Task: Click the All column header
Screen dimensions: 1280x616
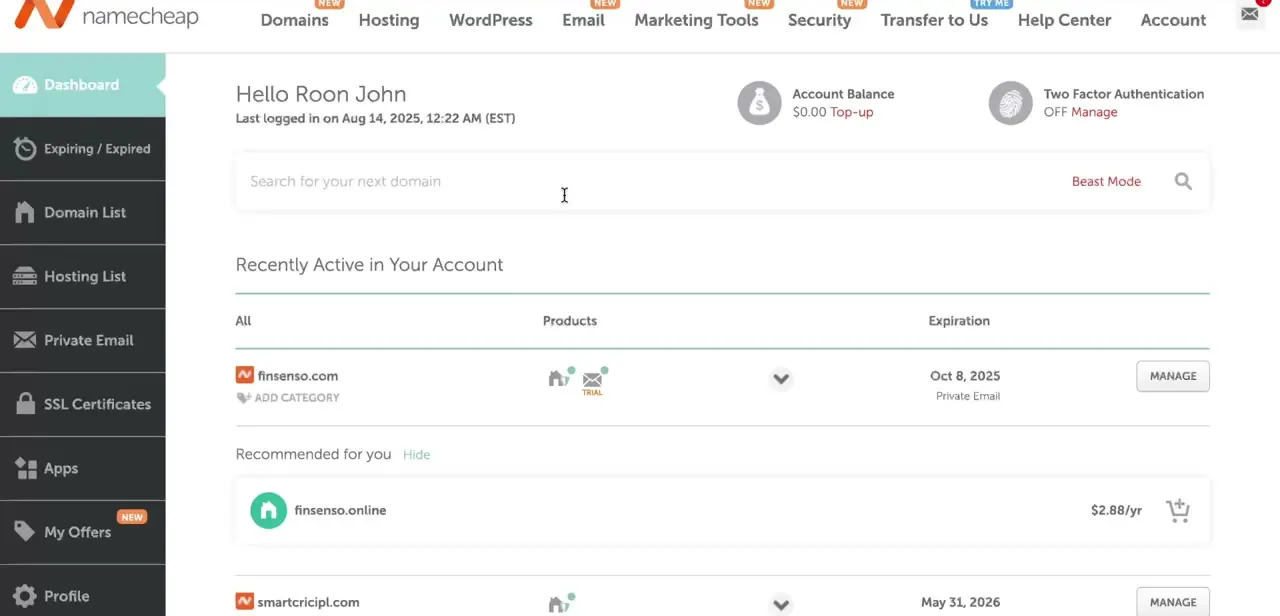Action: 243,321
